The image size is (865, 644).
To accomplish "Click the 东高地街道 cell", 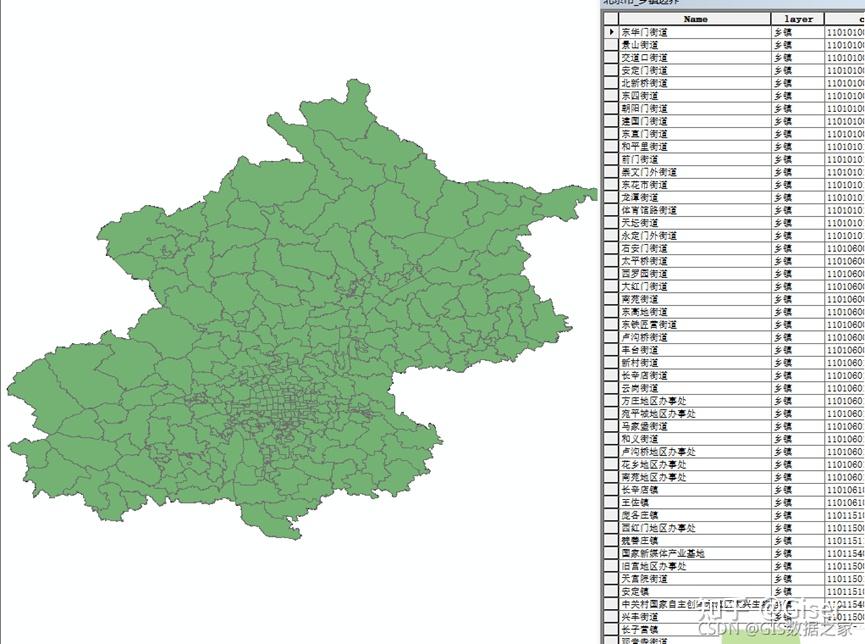I will pos(695,312).
